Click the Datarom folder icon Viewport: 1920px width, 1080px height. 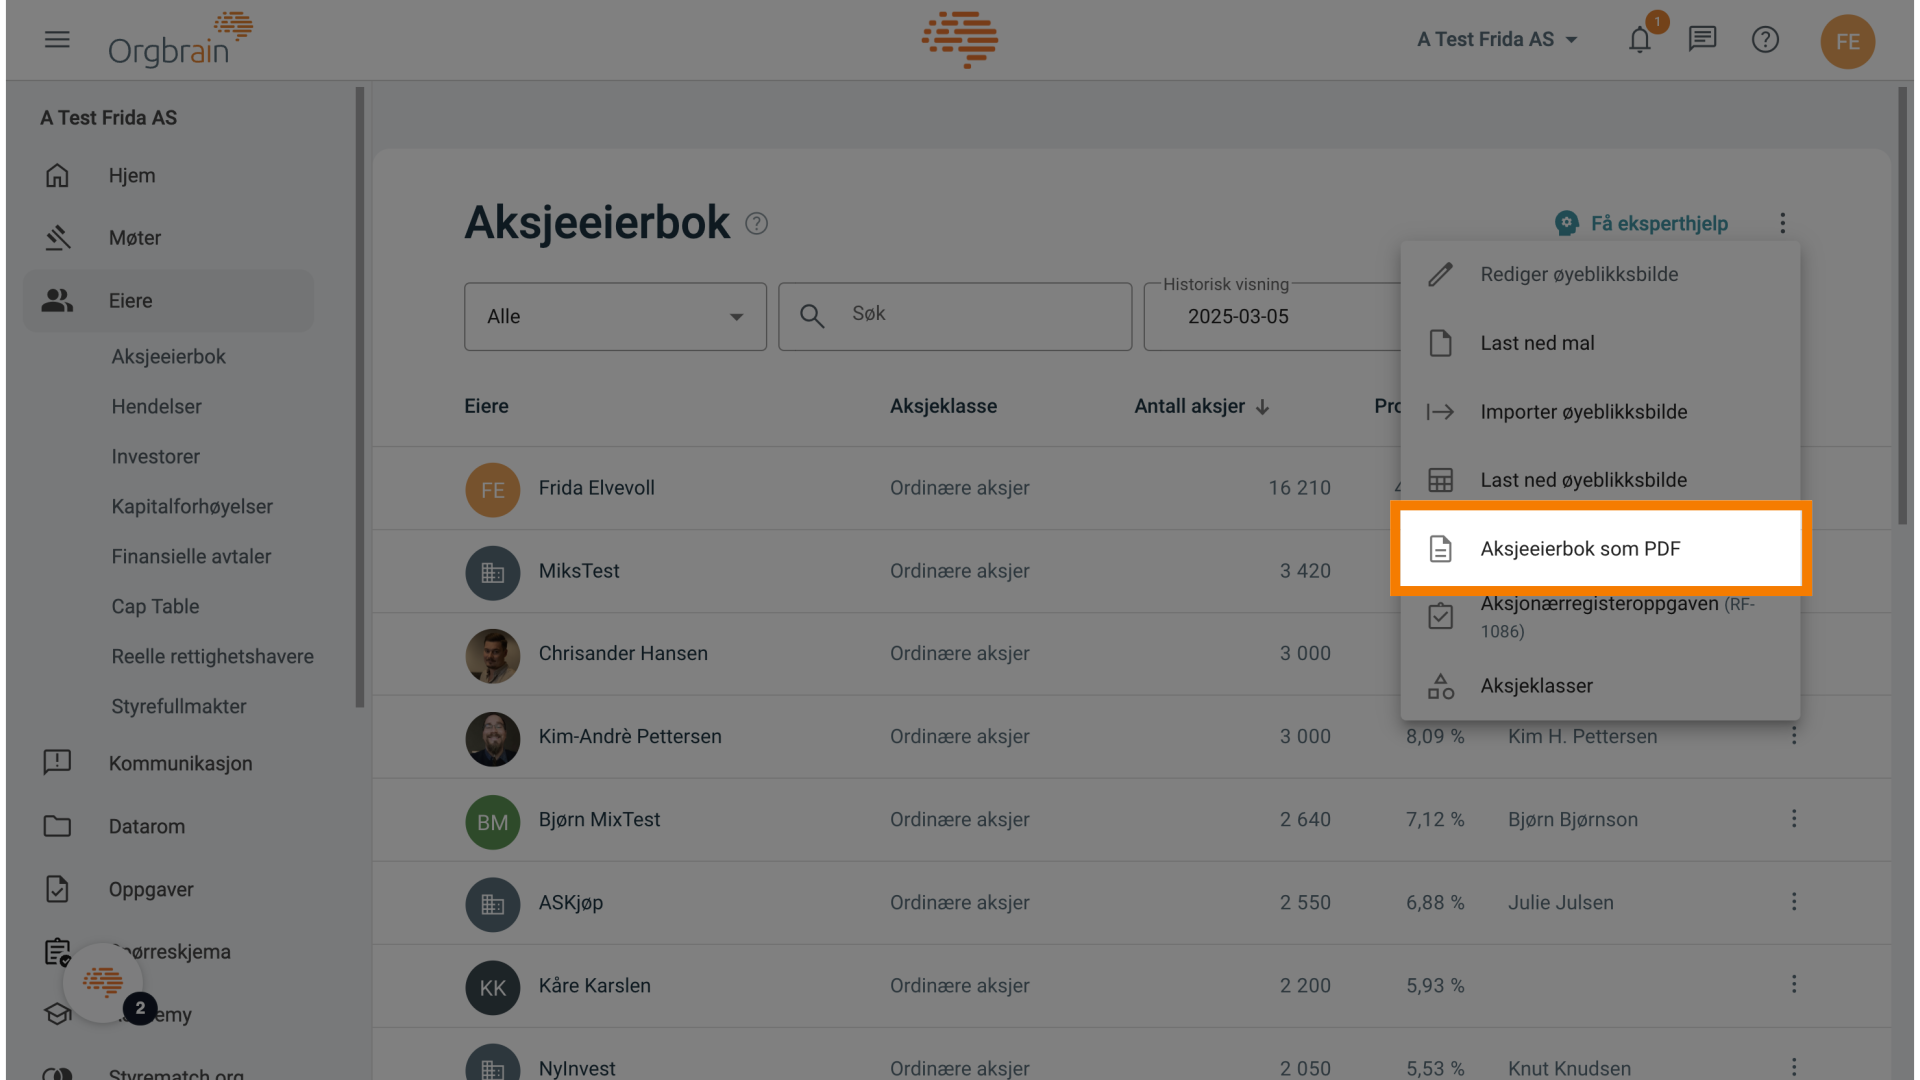pyautogui.click(x=57, y=826)
